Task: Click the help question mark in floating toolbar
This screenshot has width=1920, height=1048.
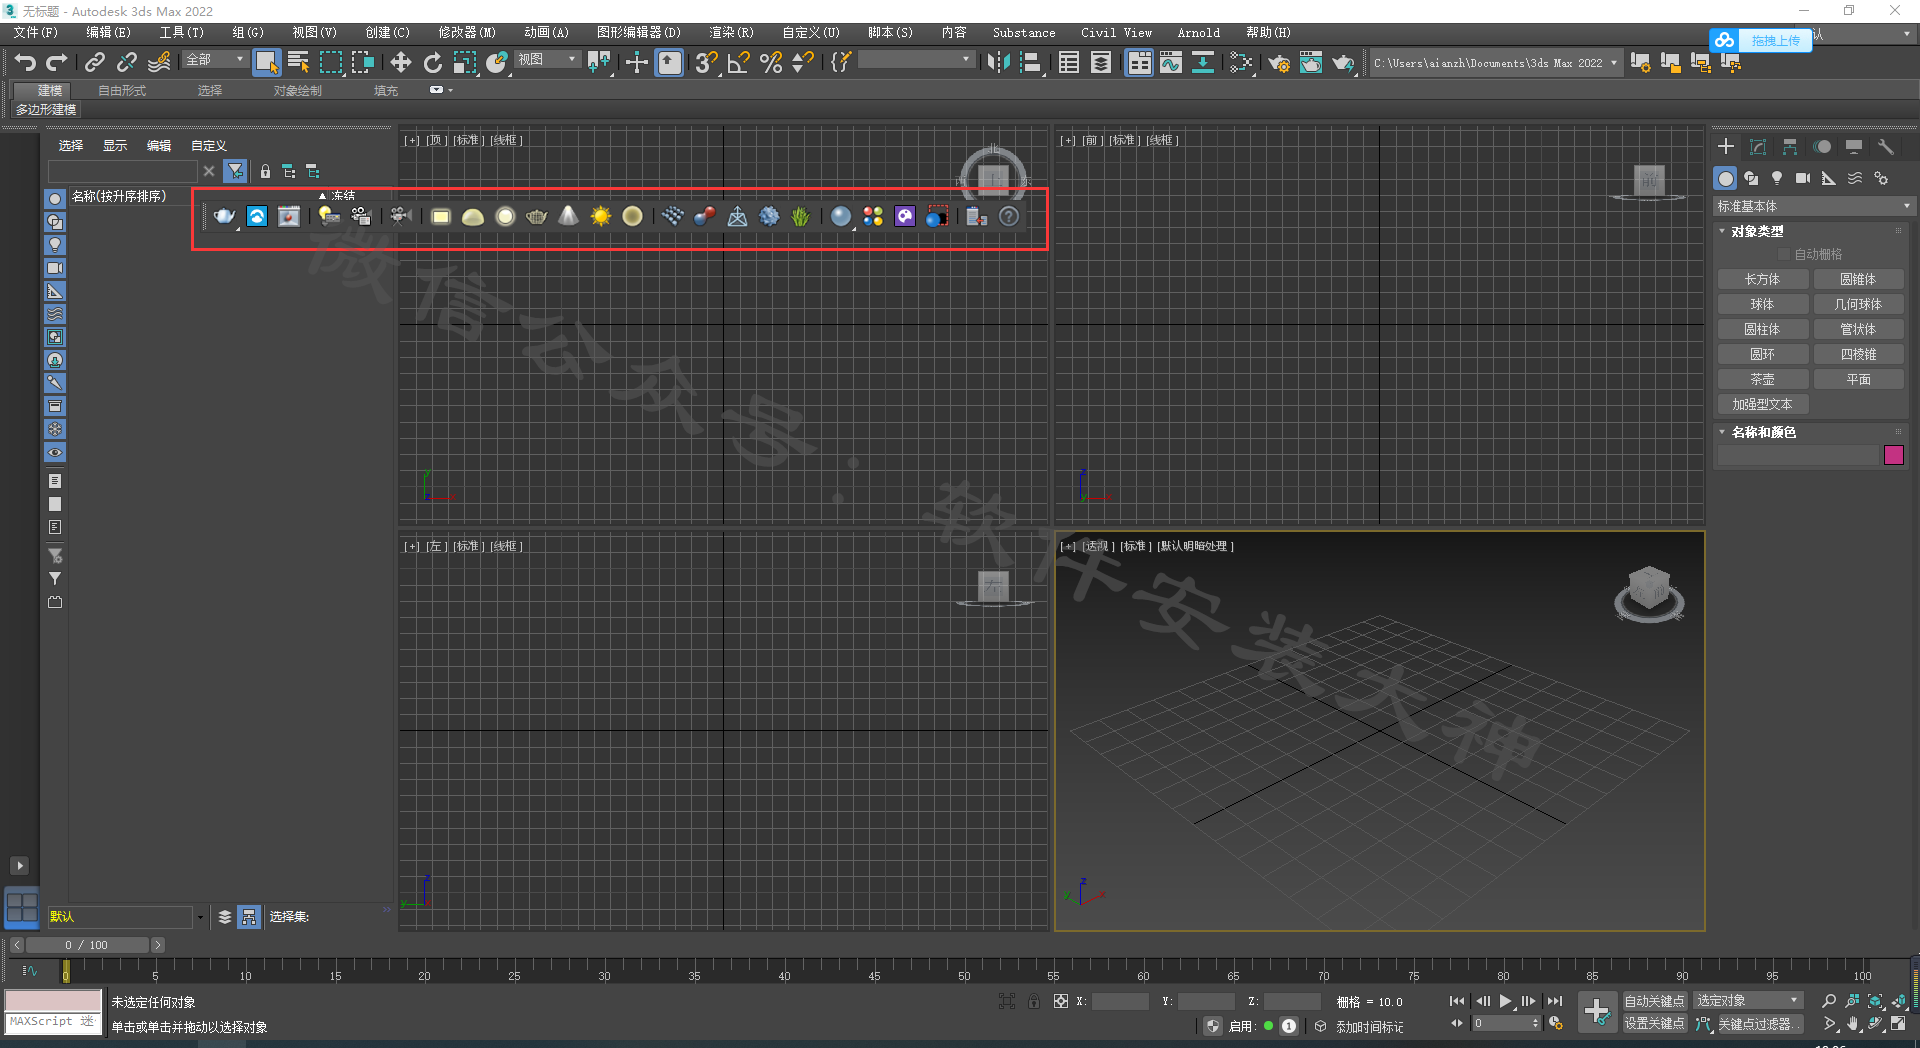Action: pos(1009,216)
